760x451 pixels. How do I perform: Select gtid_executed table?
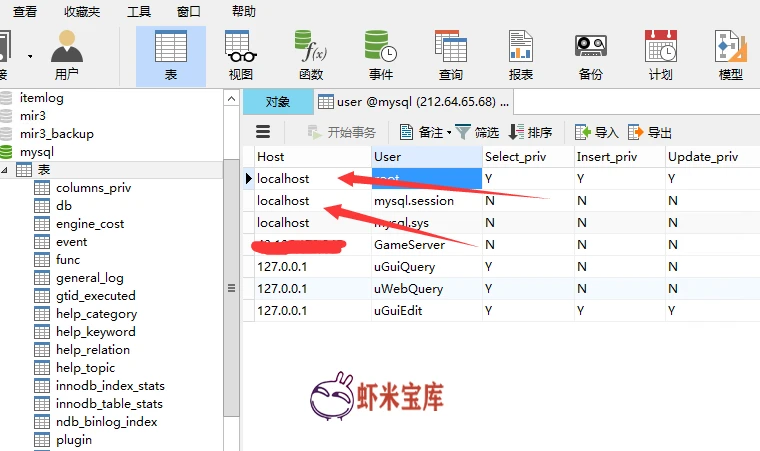coord(95,295)
